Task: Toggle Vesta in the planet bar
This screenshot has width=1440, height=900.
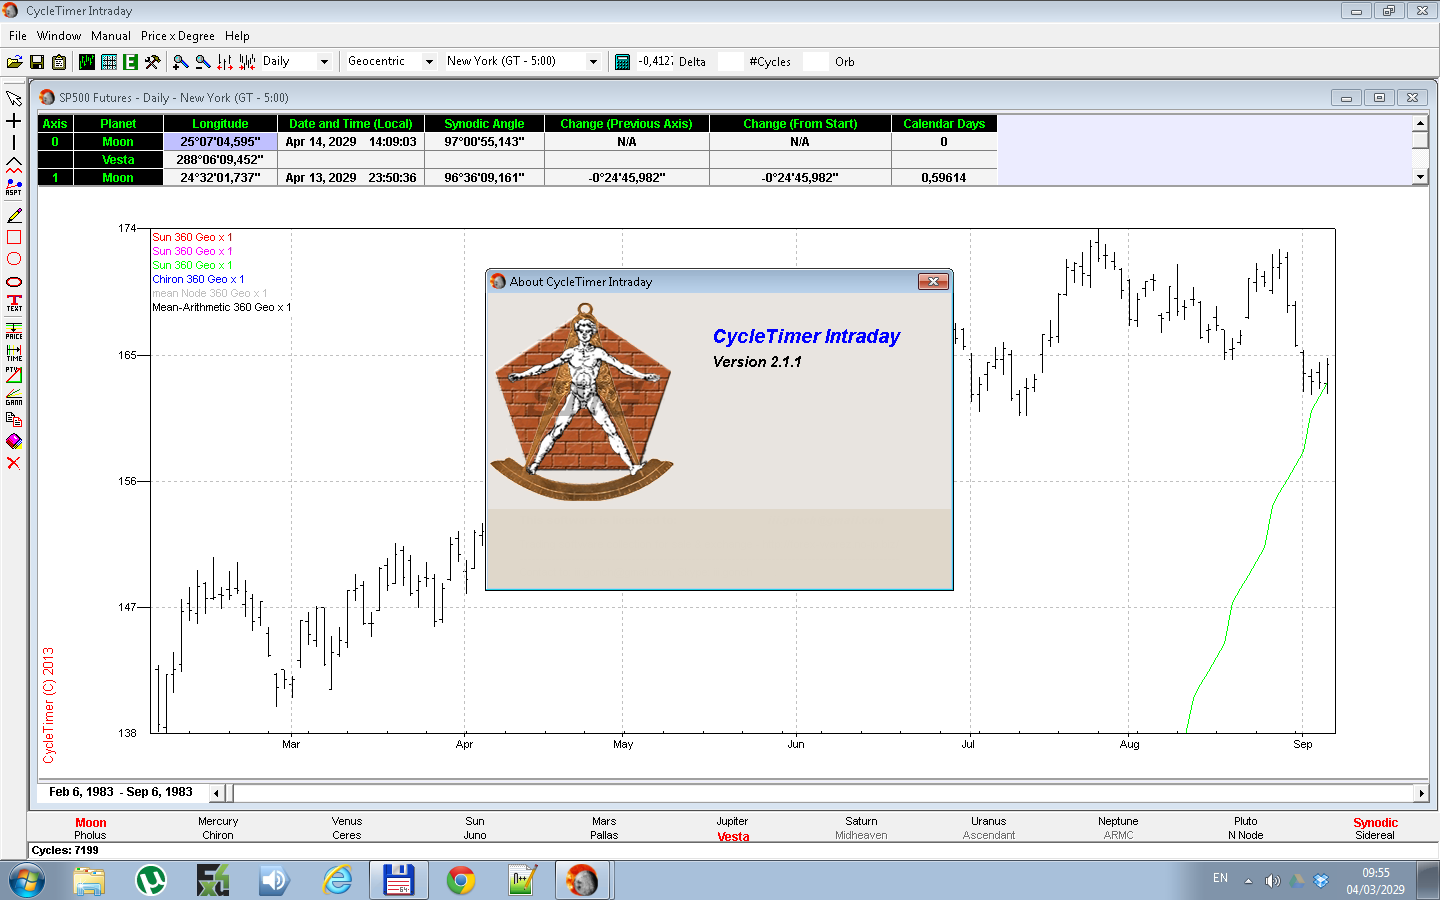Action: point(733,837)
